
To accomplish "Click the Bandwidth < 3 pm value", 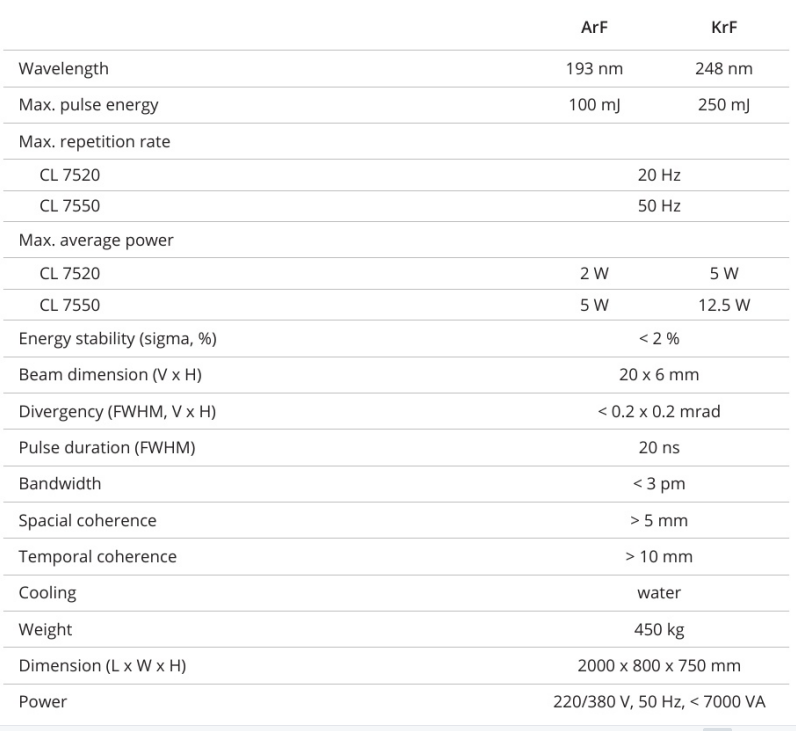I will (x=659, y=483).
